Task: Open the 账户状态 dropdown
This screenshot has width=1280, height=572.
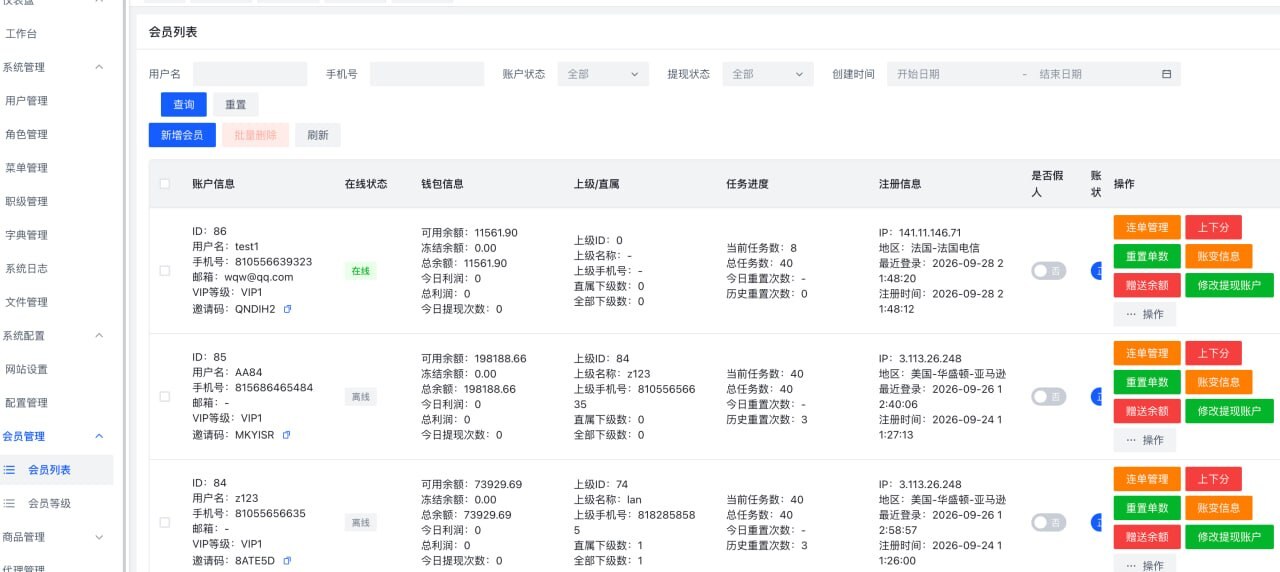Action: 603,74
